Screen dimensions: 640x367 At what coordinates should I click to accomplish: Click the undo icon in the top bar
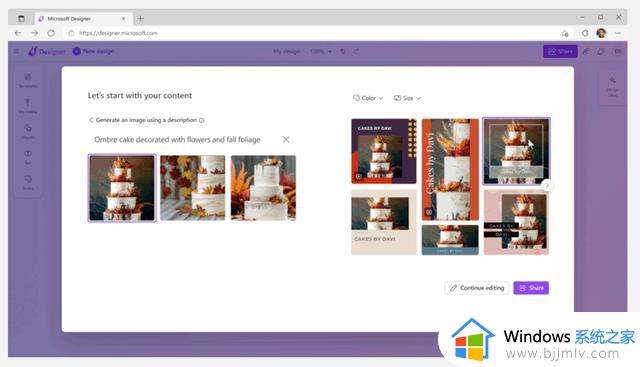tap(343, 51)
